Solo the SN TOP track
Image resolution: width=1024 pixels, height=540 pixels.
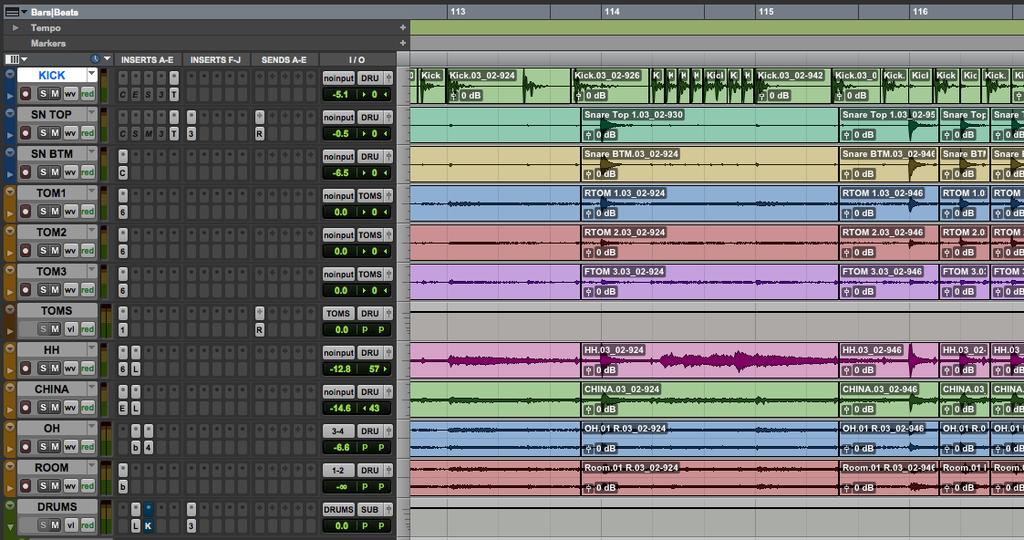(43, 133)
